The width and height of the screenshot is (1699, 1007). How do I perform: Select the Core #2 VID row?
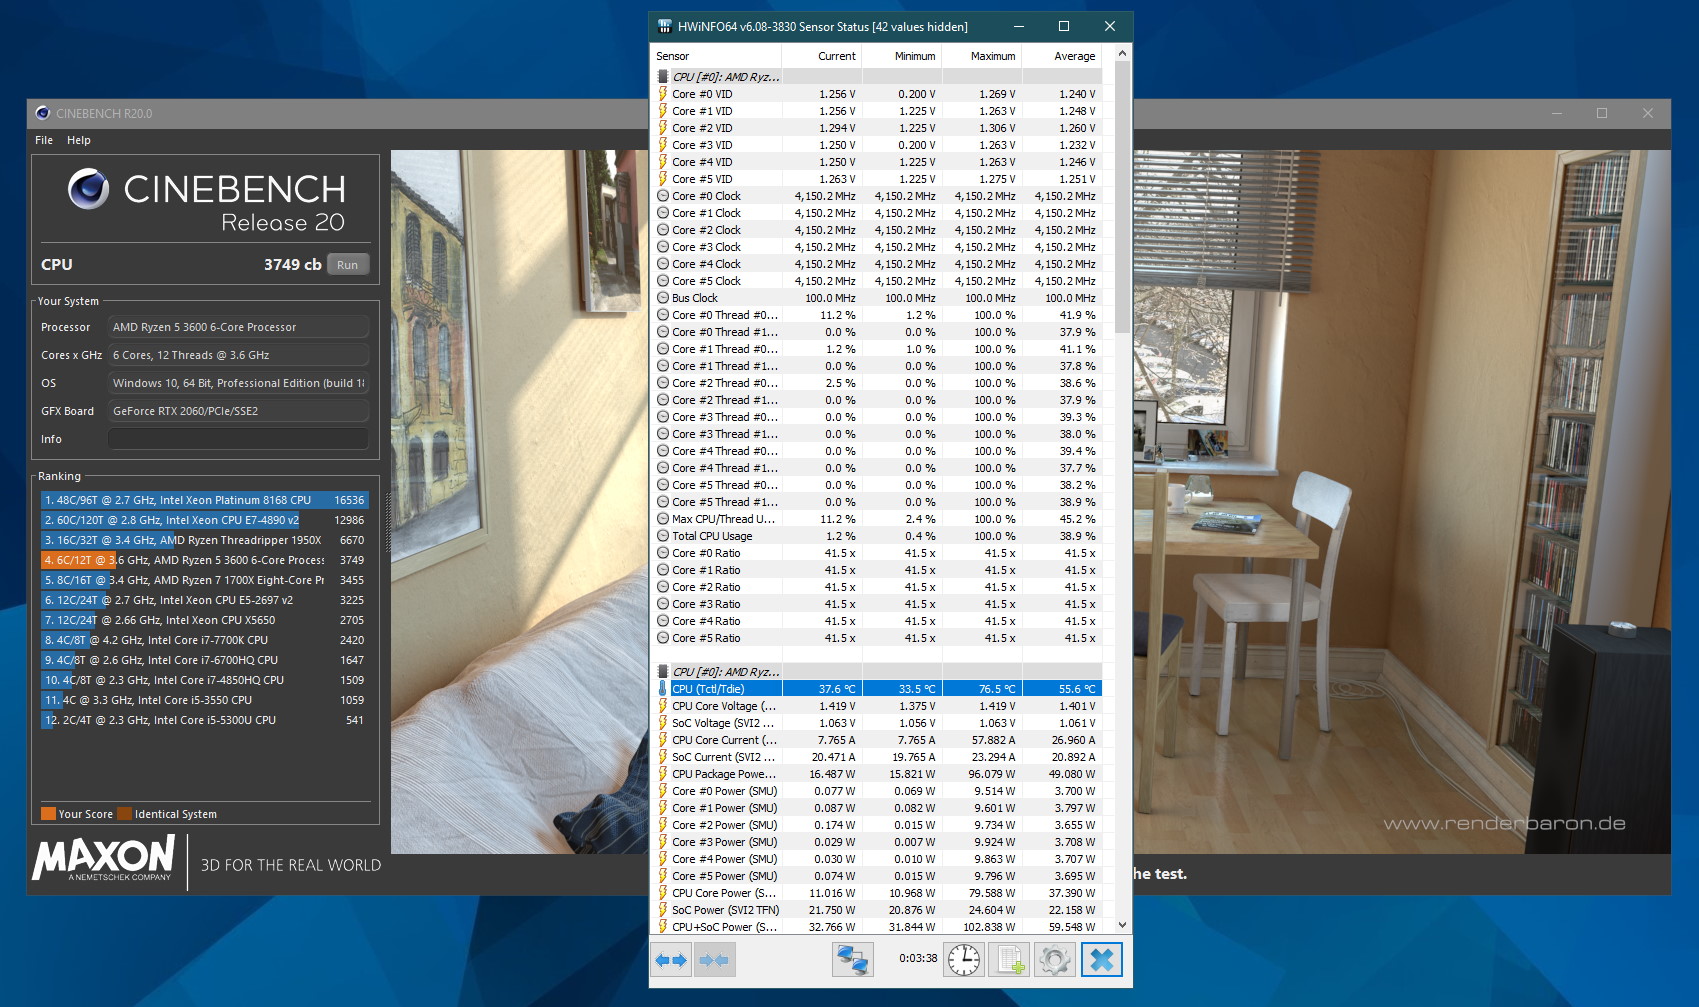pos(877,128)
